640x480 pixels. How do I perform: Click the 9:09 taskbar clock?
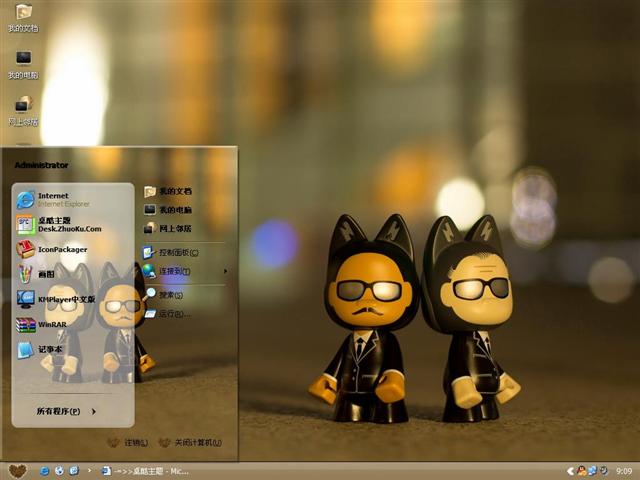pyautogui.click(x=624, y=471)
